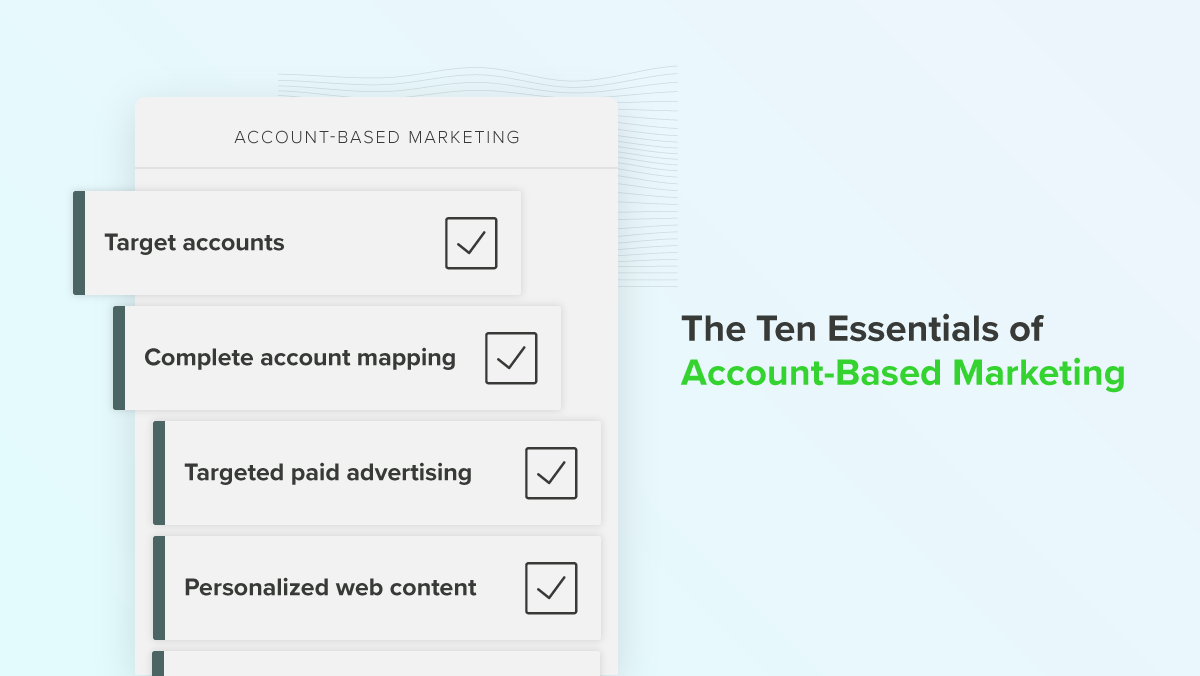Select the 'Complete account mapping' label text

tap(300, 358)
